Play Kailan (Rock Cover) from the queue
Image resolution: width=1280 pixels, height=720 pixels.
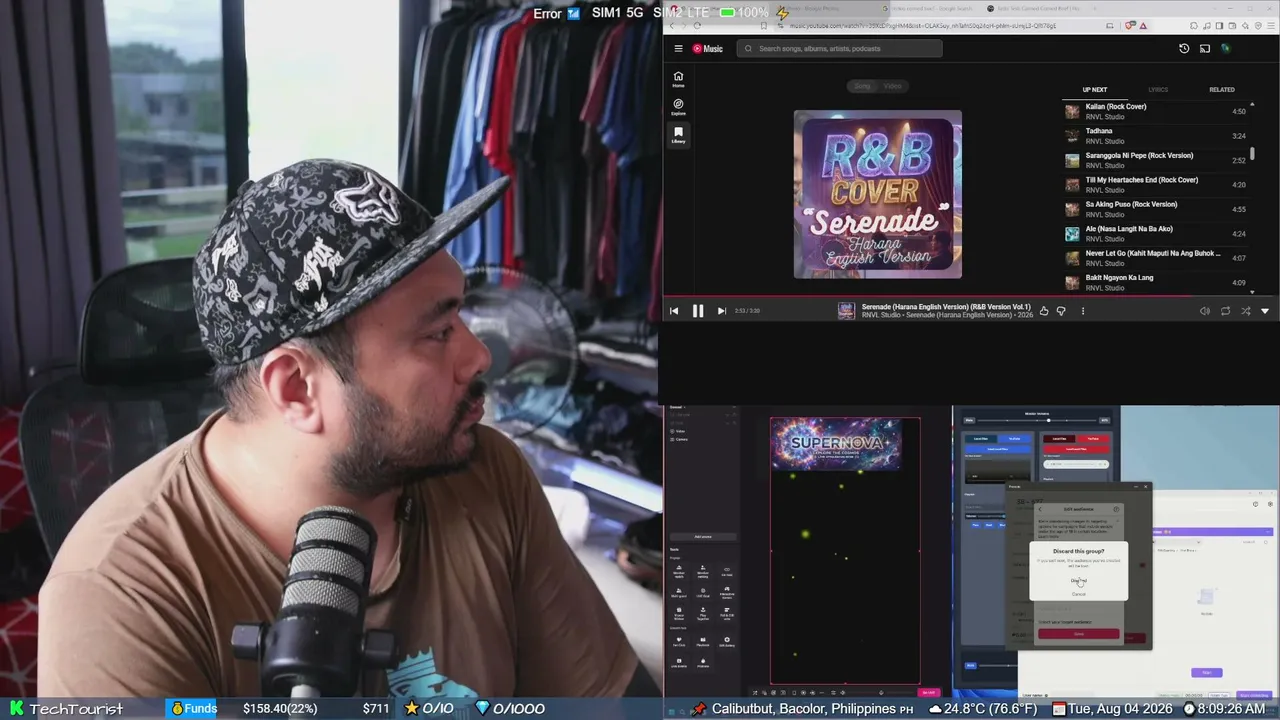[x=1155, y=111]
